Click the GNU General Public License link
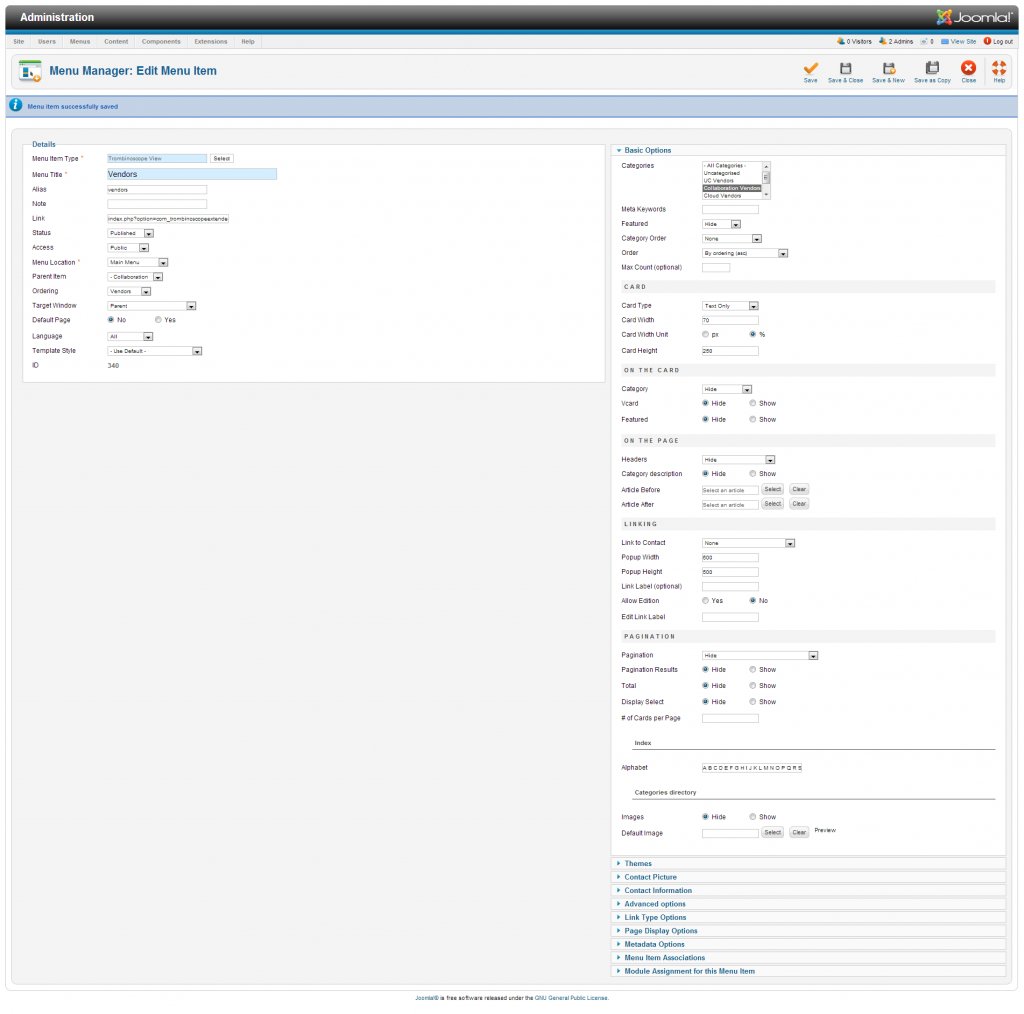The image size is (1024, 1014). [570, 998]
